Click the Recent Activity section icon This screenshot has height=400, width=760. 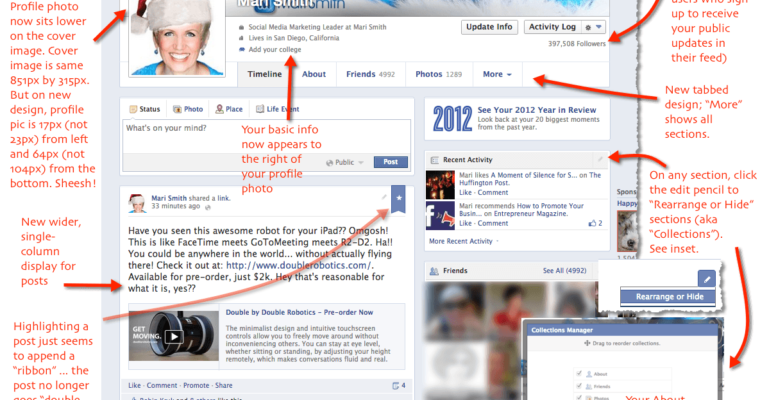[434, 160]
